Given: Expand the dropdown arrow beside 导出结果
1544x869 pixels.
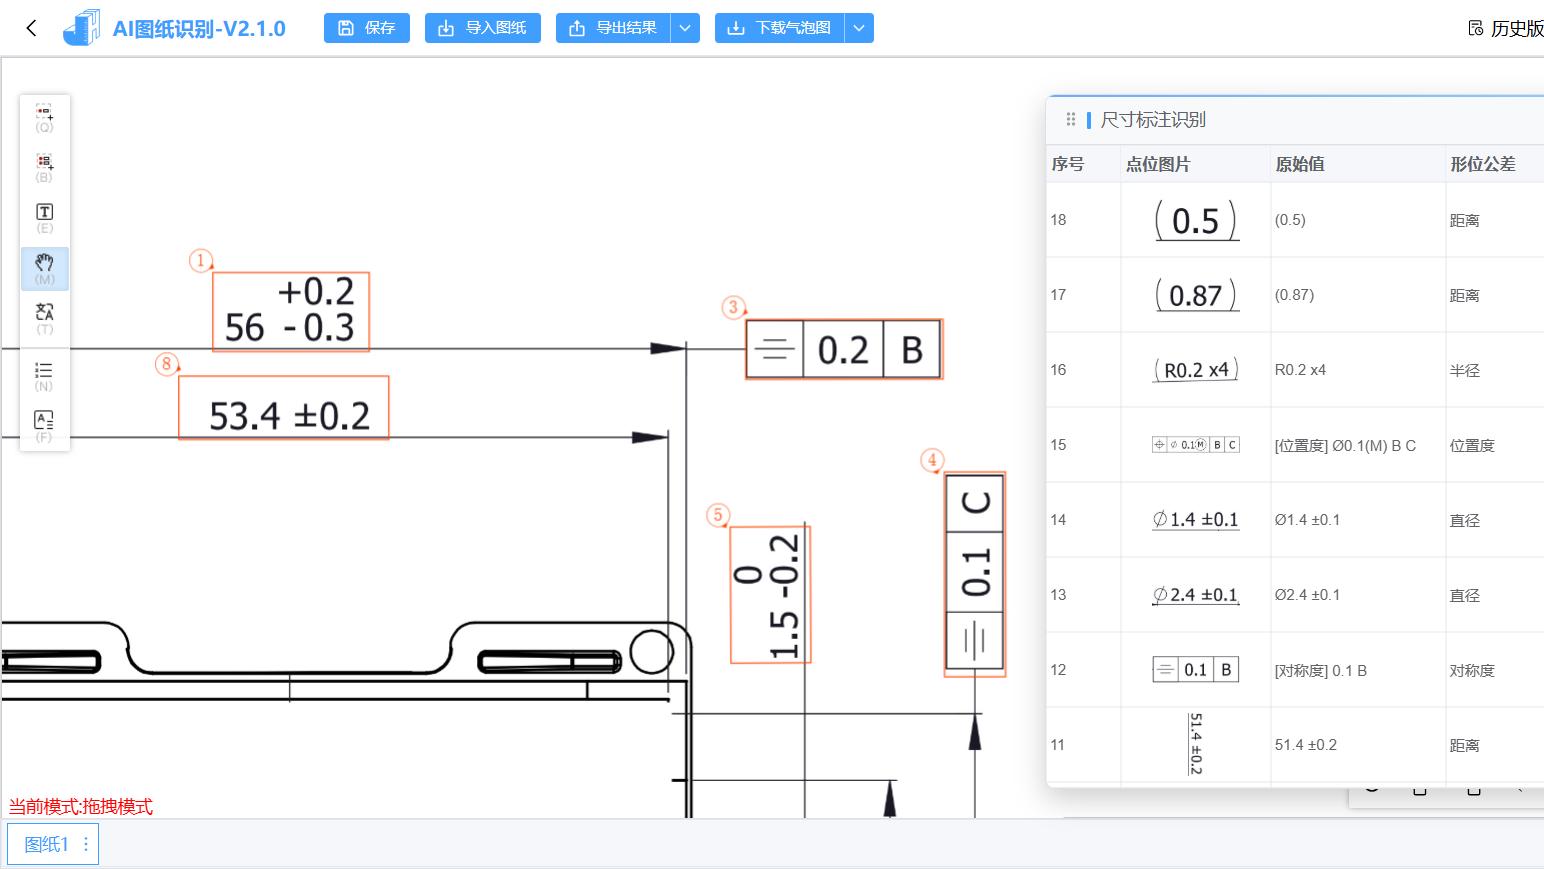Looking at the screenshot, I should click(685, 28).
